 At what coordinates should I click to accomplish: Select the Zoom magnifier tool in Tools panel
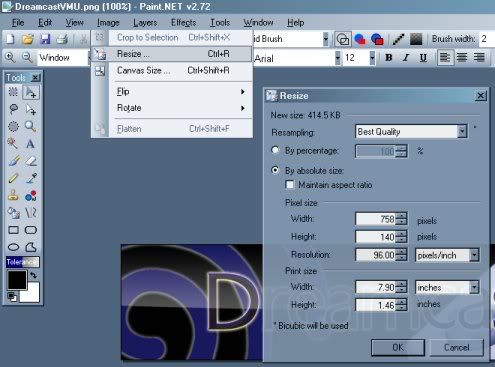(31, 126)
